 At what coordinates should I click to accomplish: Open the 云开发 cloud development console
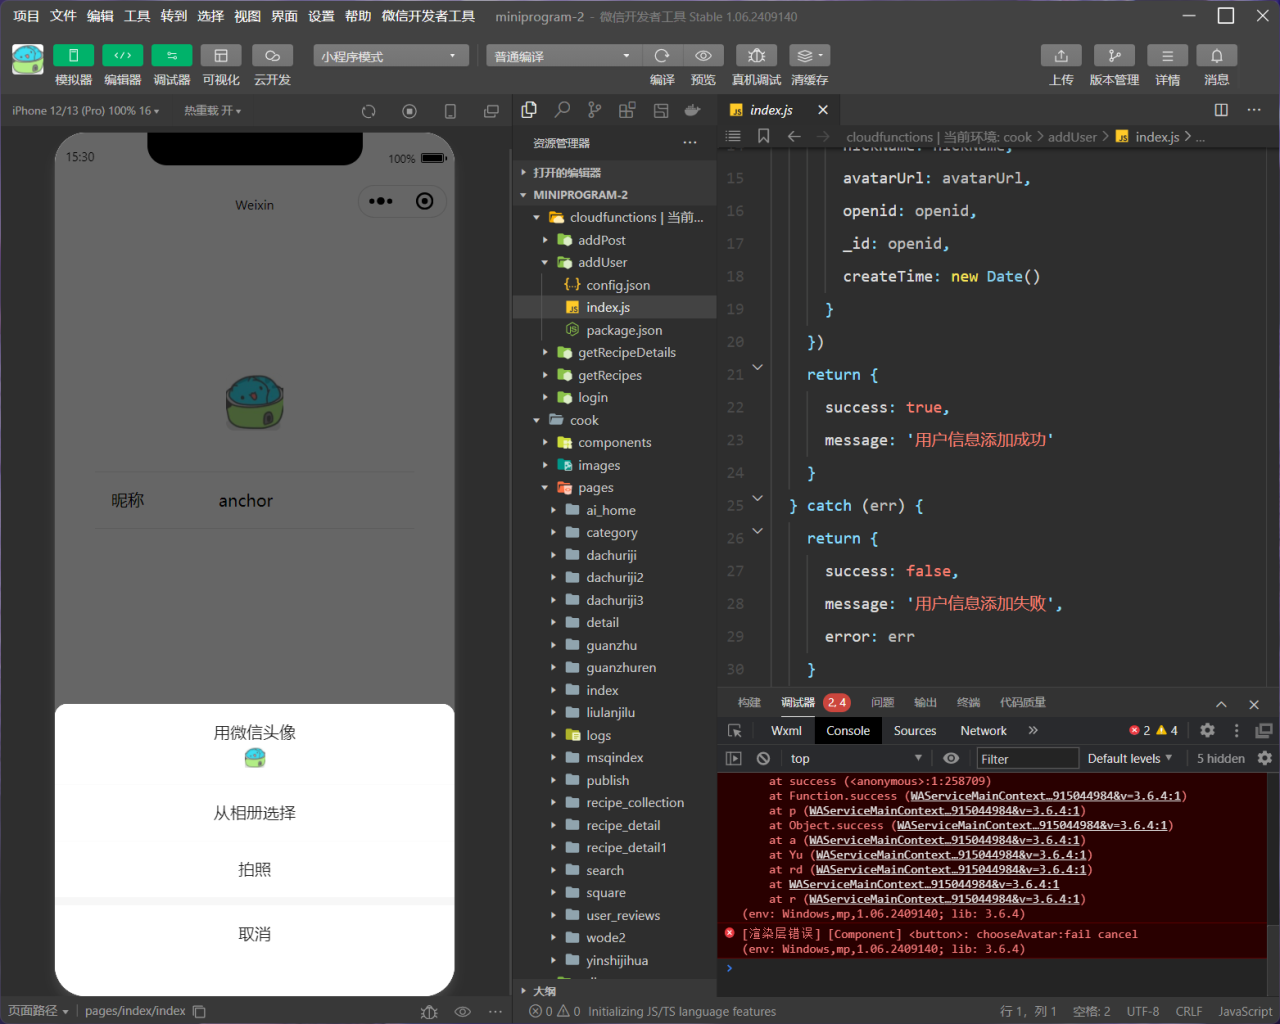click(x=272, y=56)
